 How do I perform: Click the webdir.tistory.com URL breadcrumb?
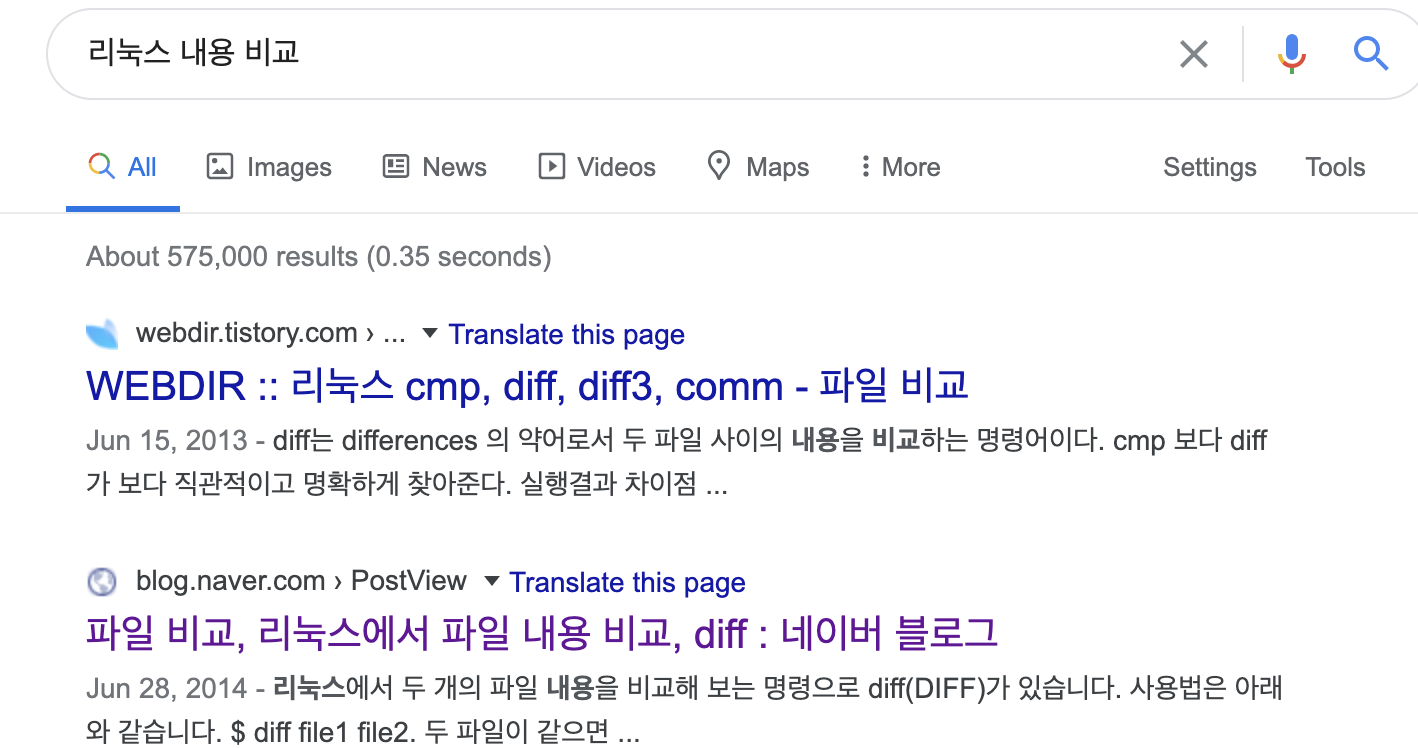(x=271, y=333)
